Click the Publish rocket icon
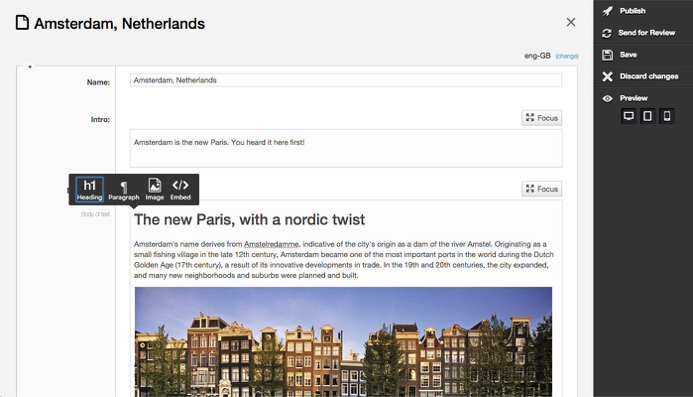This screenshot has height=397, width=693. tap(608, 11)
